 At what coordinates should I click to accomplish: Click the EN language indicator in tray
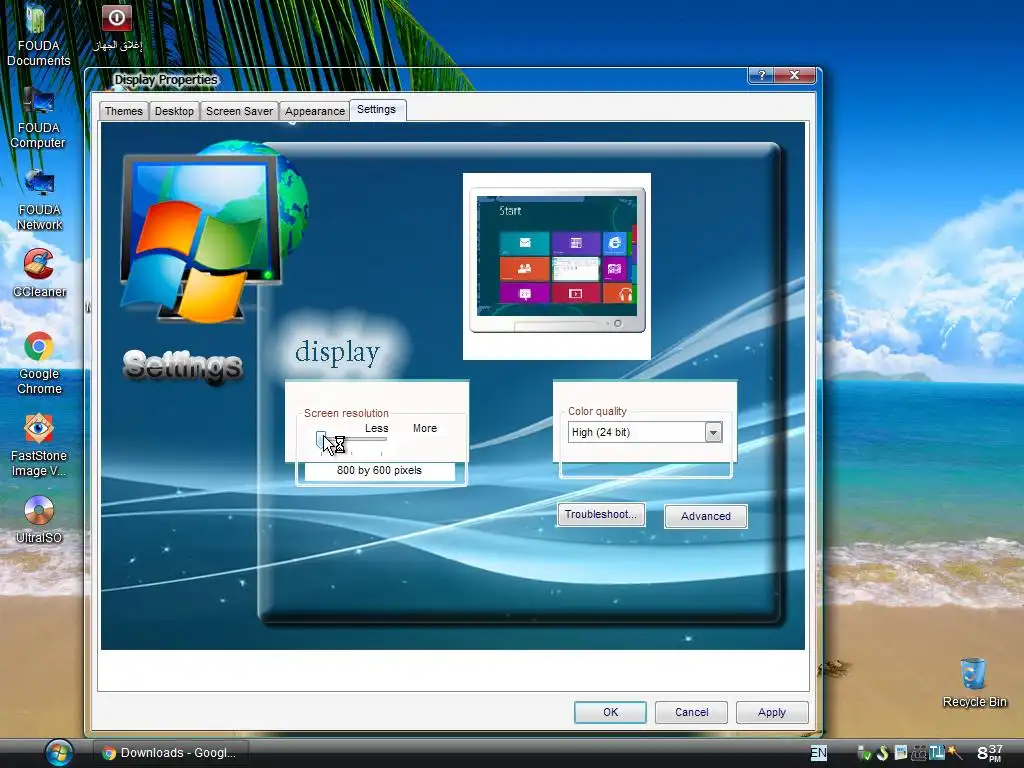coord(818,753)
